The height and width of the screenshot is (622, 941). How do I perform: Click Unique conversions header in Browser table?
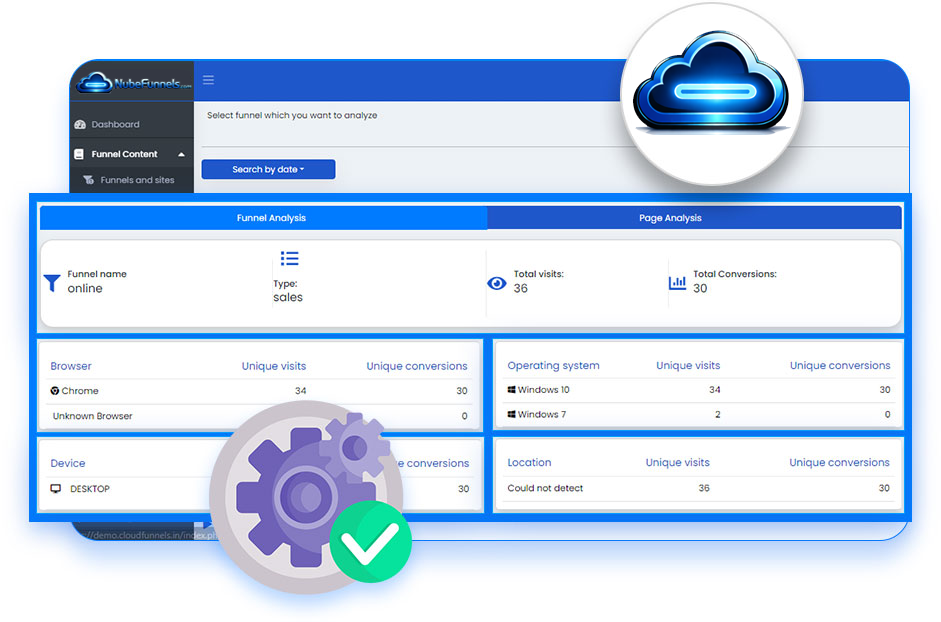(x=416, y=366)
